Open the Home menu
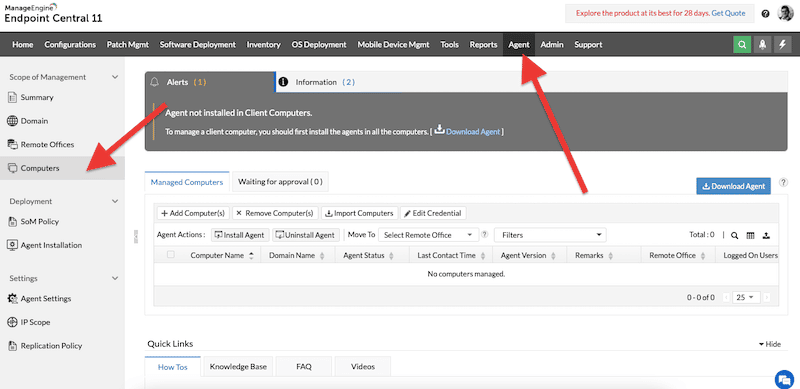The height and width of the screenshot is (389, 800). click(22, 44)
